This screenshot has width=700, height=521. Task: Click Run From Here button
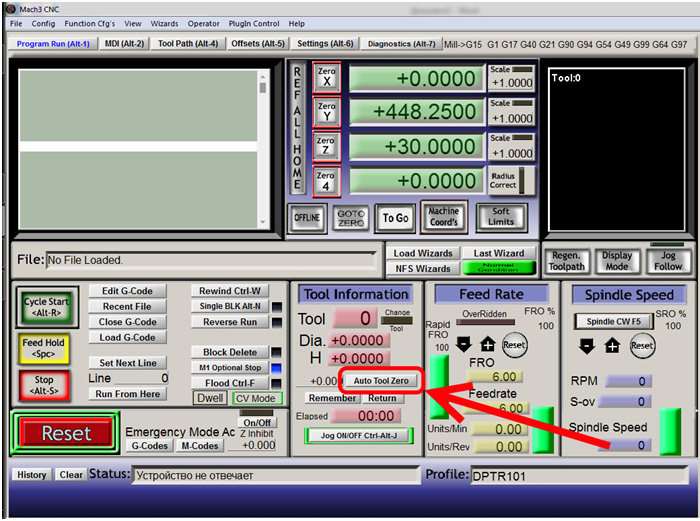[x=127, y=394]
